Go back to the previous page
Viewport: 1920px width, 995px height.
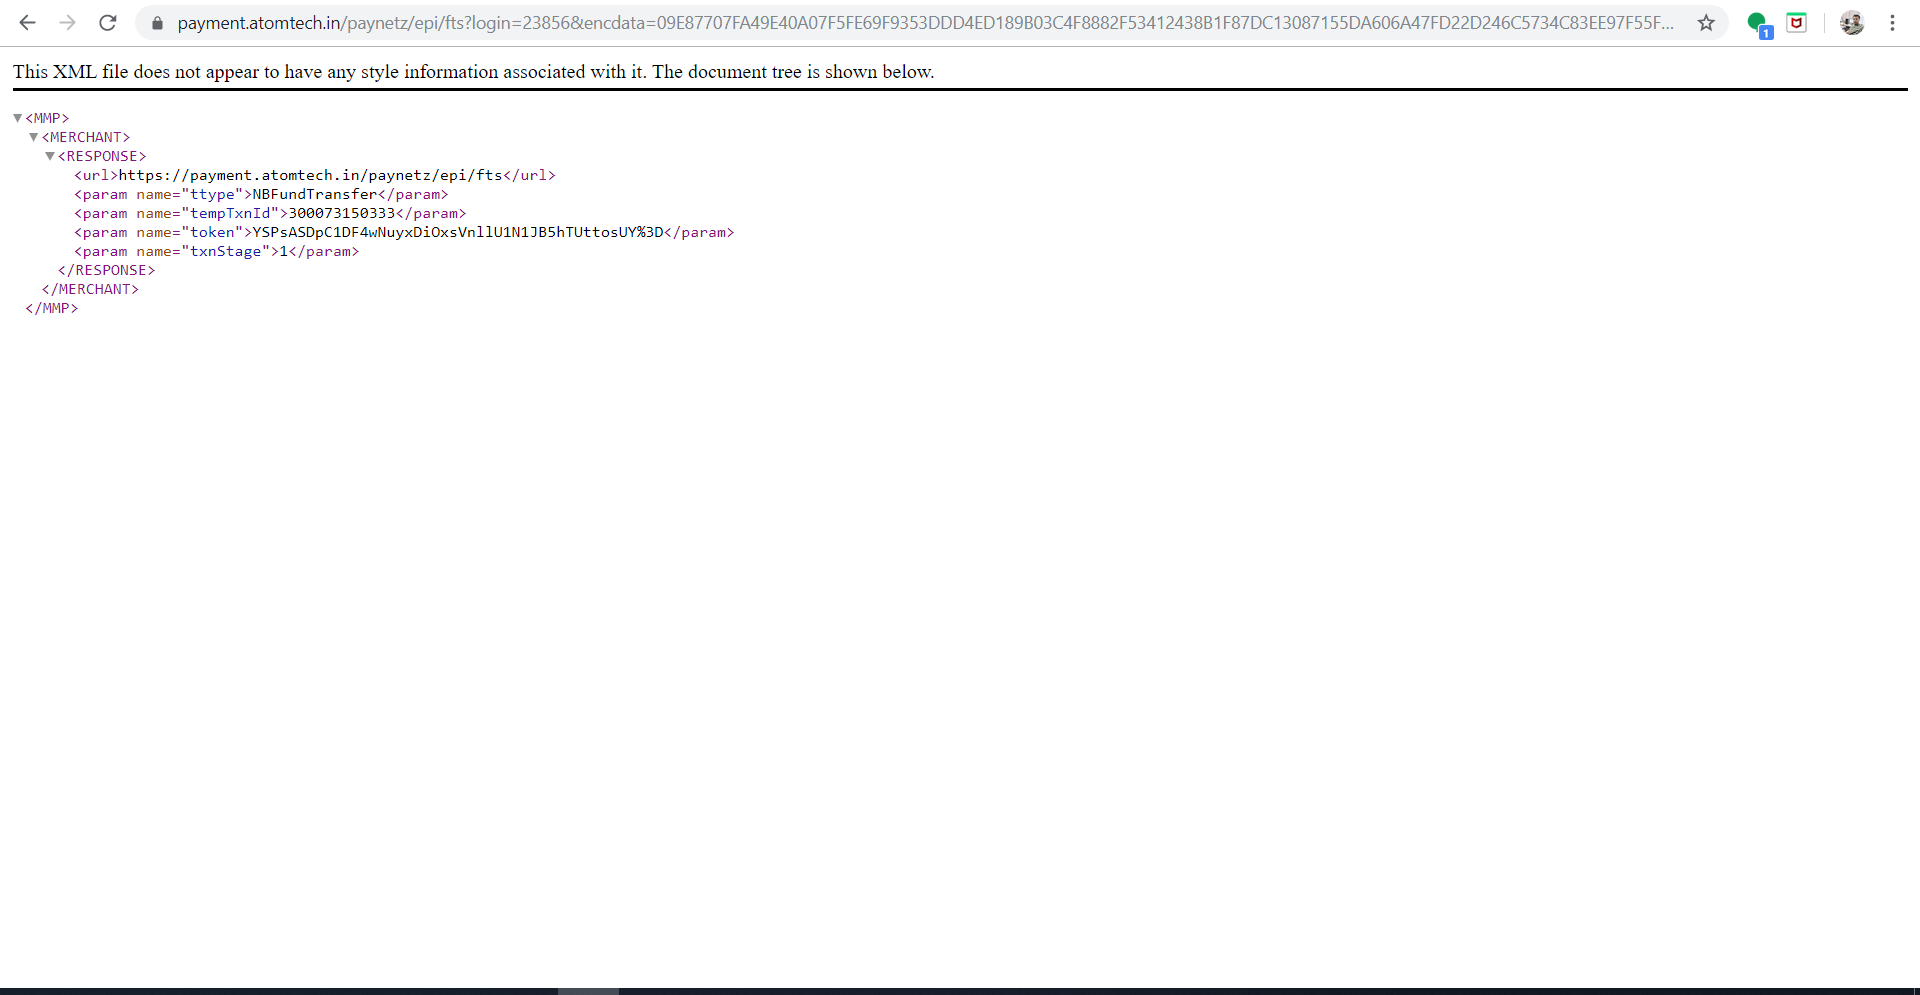point(27,22)
